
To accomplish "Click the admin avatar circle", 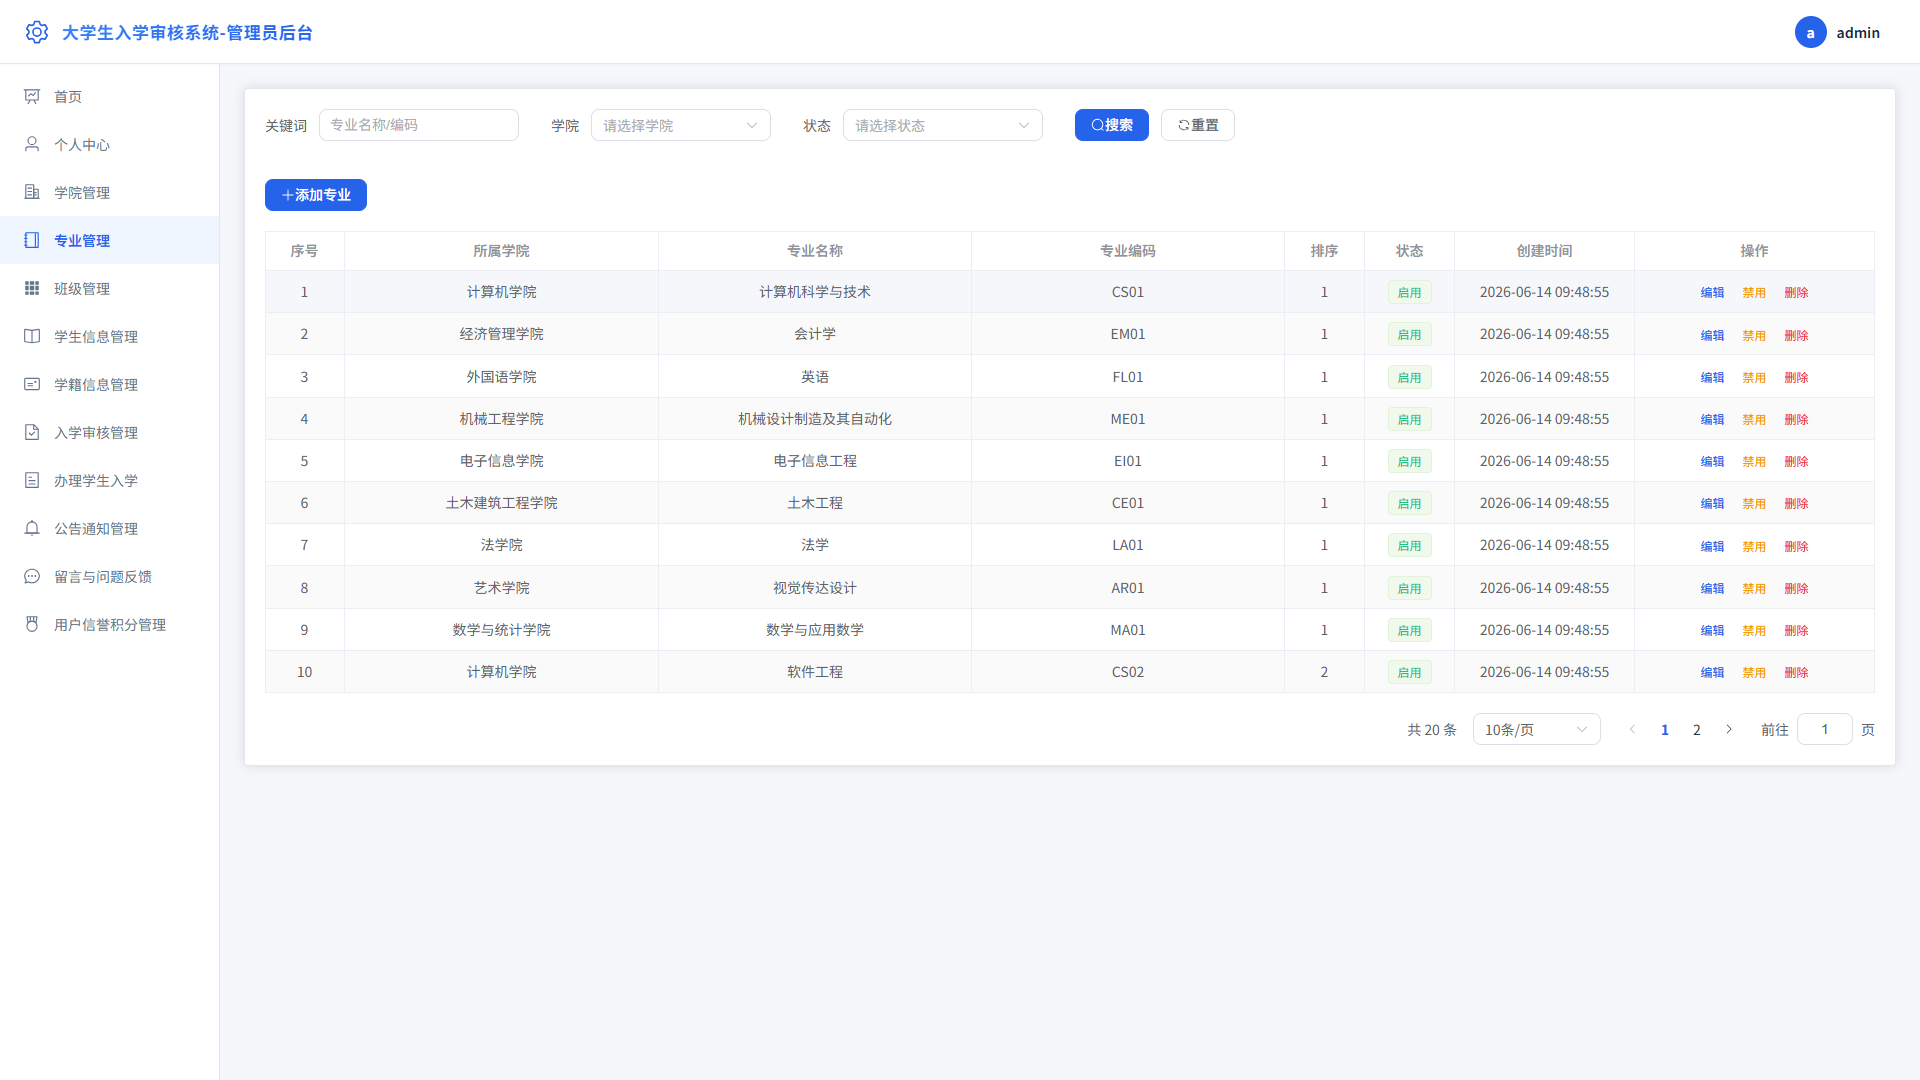I will click(1810, 32).
